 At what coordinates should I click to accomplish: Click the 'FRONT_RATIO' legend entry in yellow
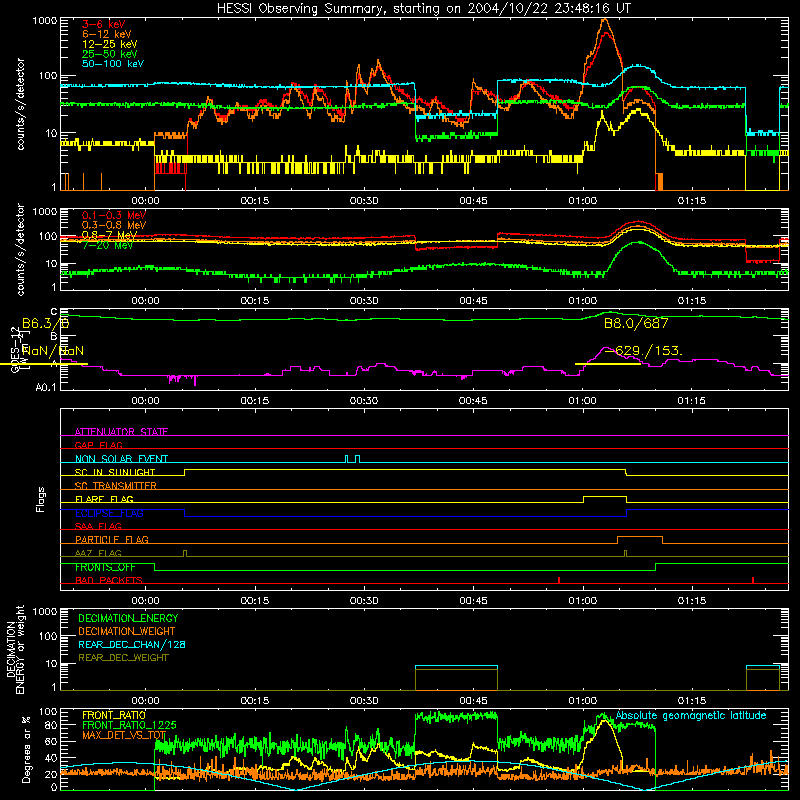(x=114, y=715)
